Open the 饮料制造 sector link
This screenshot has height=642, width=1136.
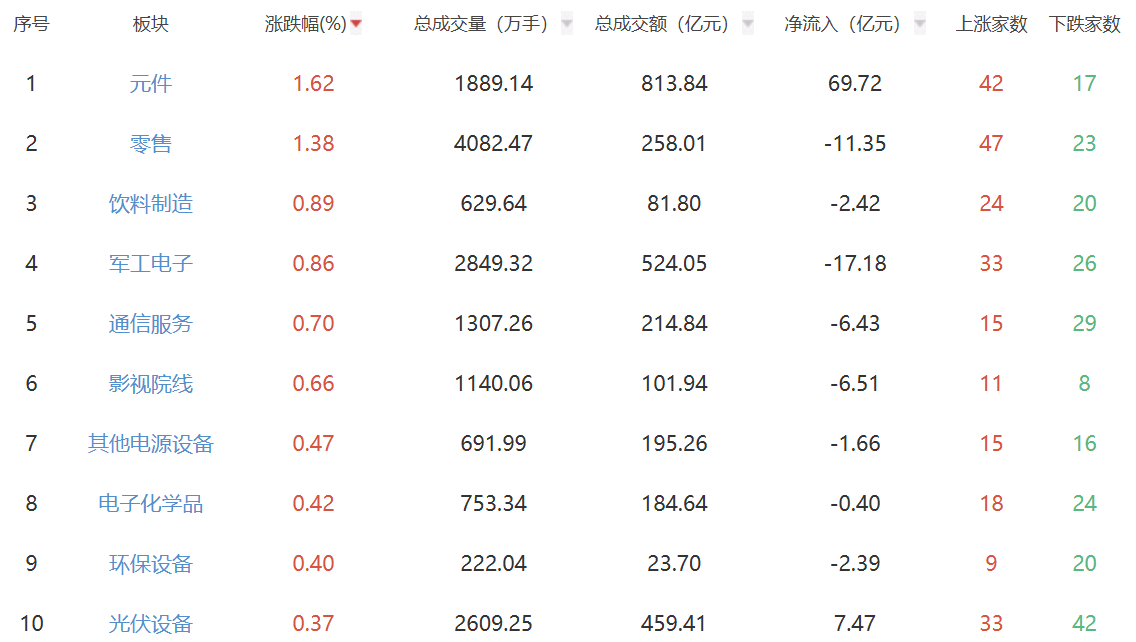tap(151, 204)
